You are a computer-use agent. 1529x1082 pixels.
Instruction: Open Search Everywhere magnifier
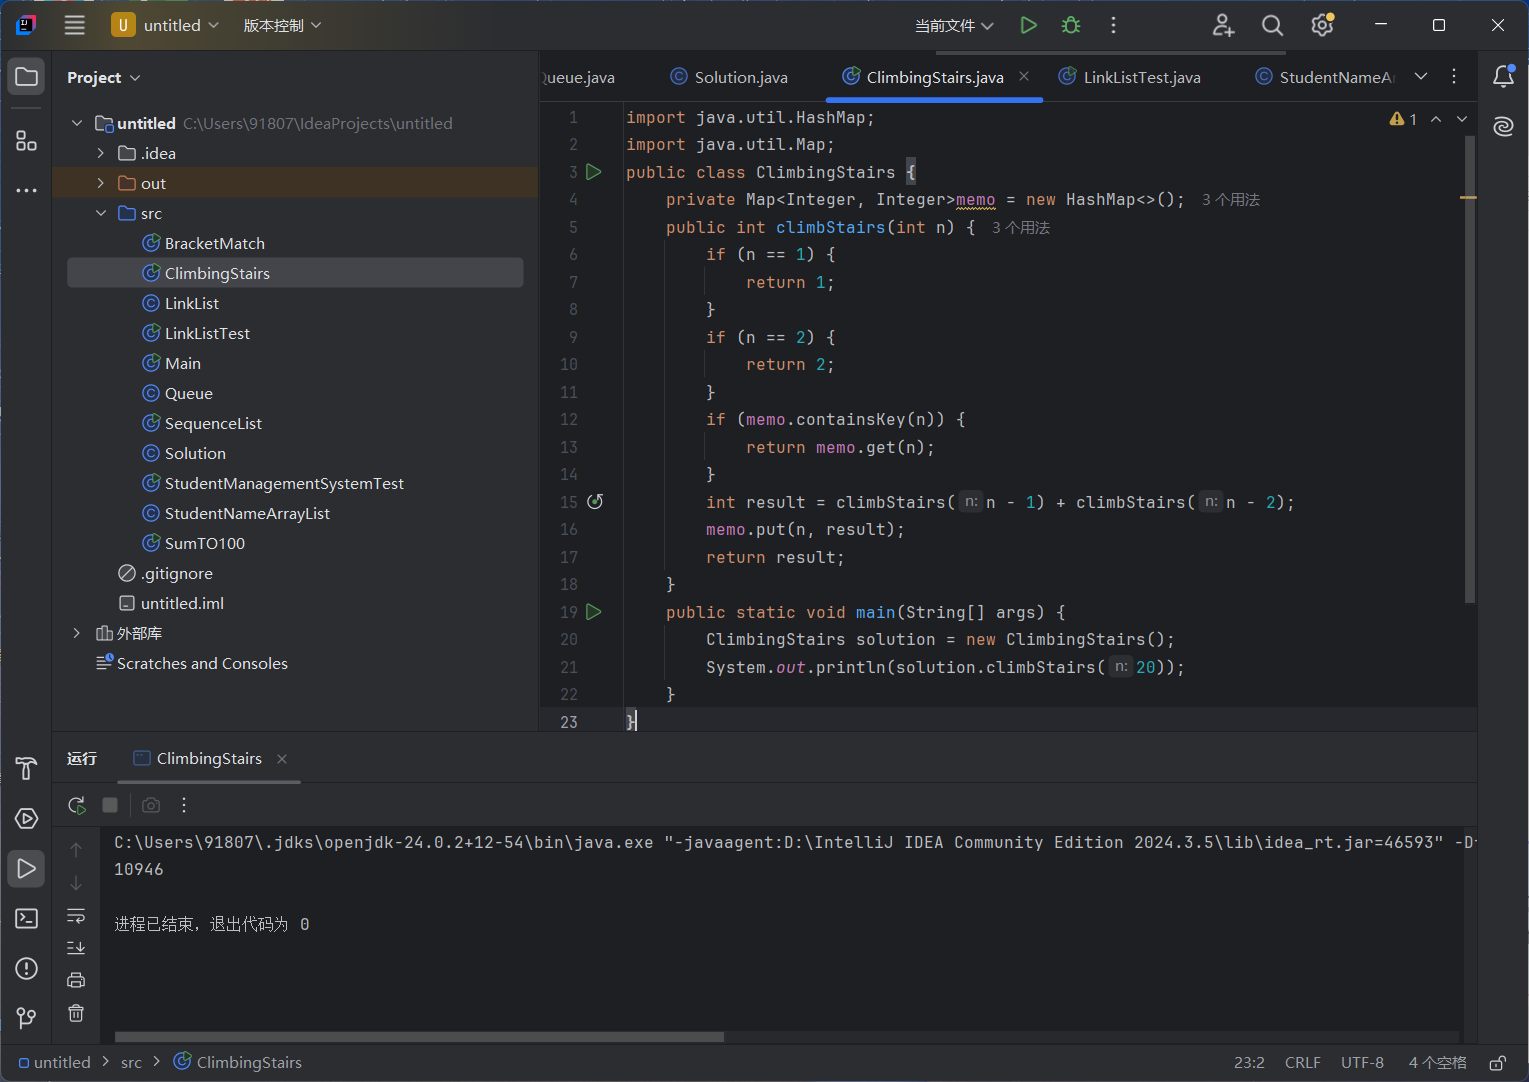[1272, 25]
